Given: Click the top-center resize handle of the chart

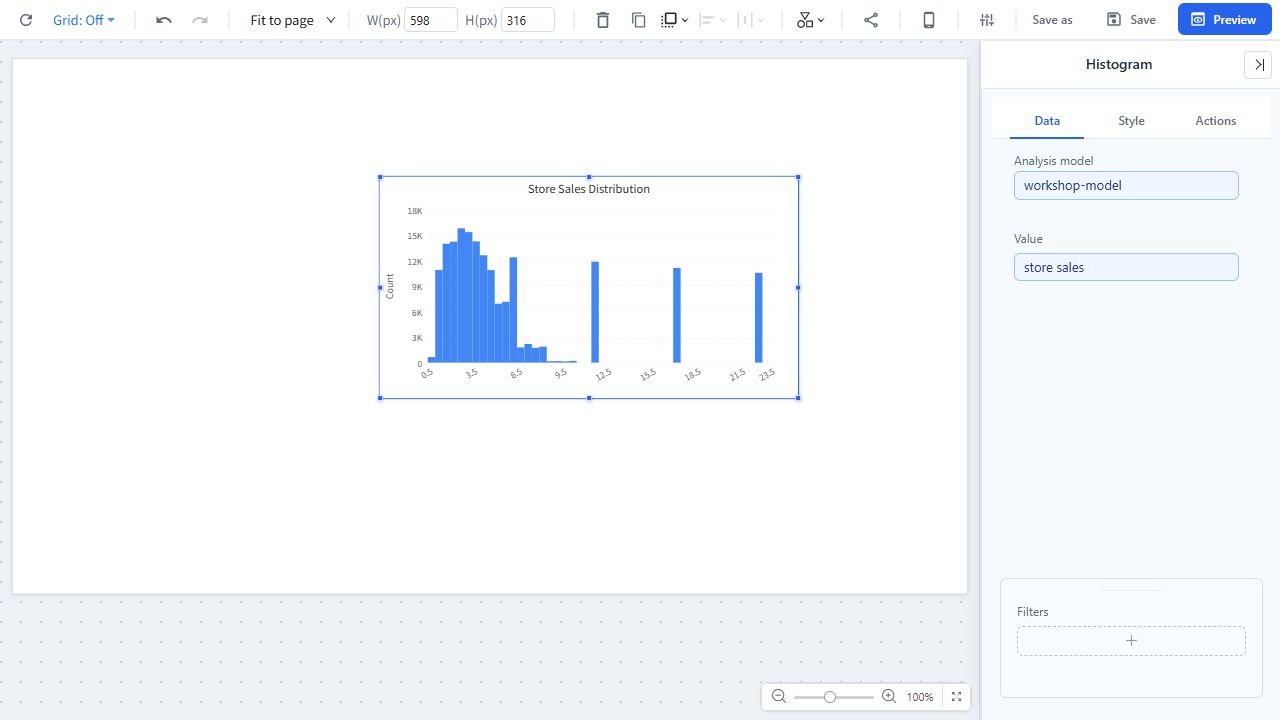Looking at the screenshot, I should (589, 177).
